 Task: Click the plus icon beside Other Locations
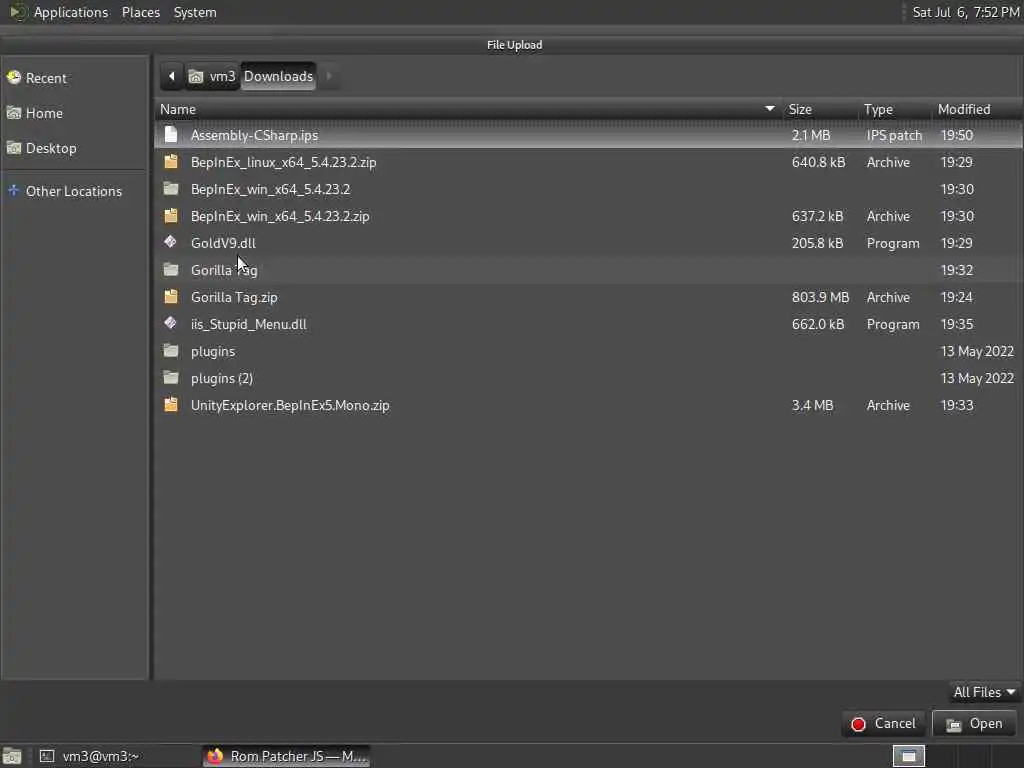click(x=14, y=191)
